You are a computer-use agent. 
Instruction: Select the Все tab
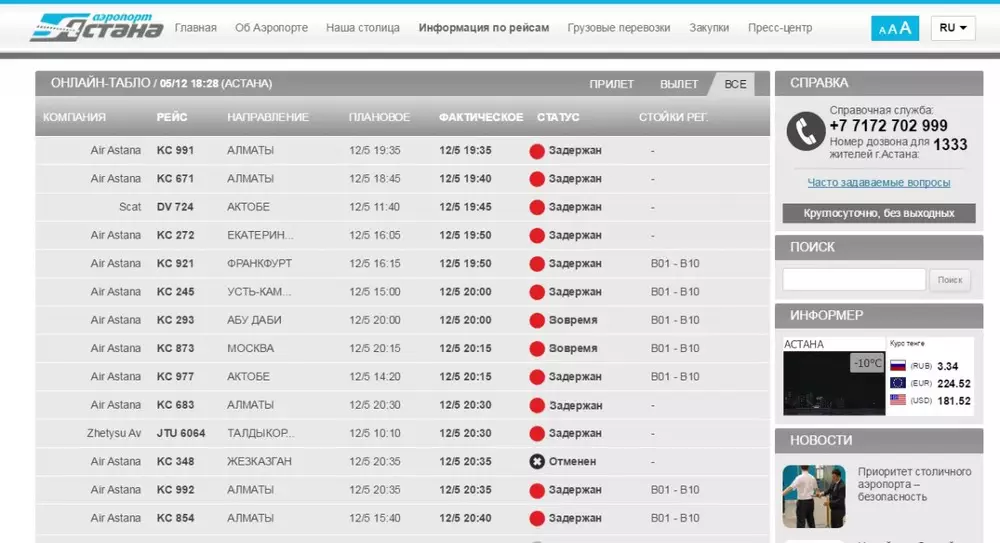point(735,84)
